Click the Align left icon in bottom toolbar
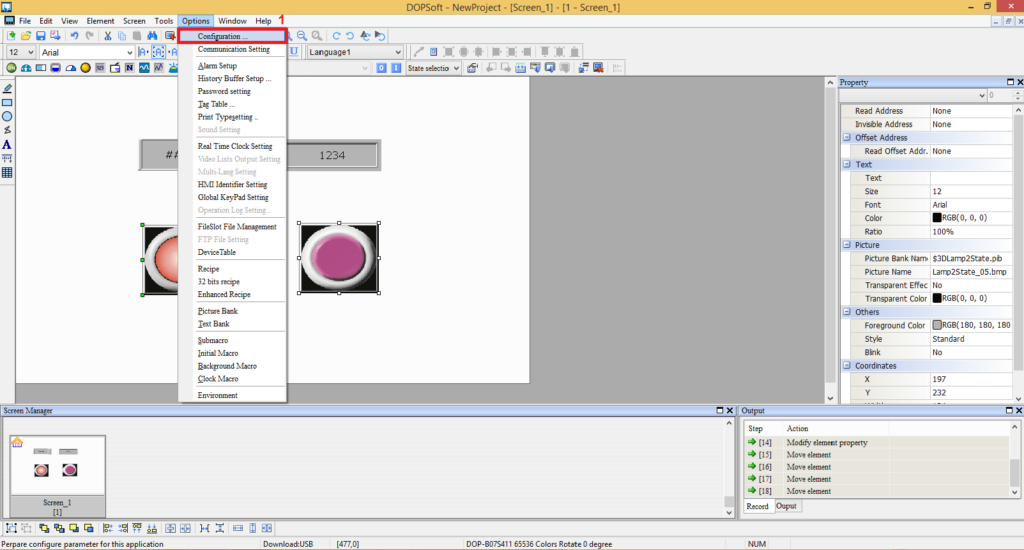This screenshot has height=550, width=1024. [108, 528]
